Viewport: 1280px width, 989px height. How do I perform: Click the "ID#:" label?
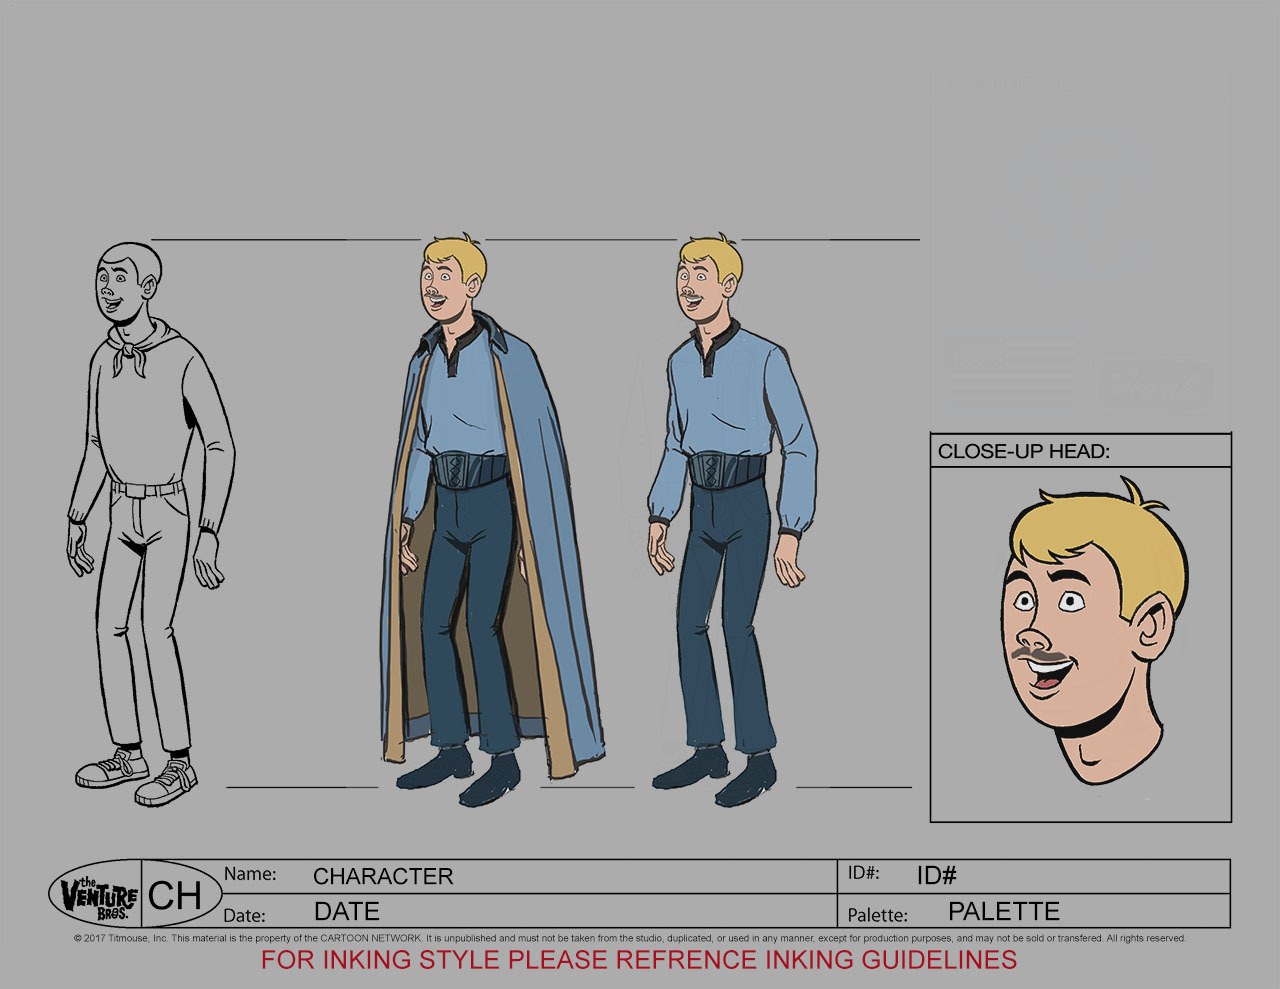click(864, 873)
